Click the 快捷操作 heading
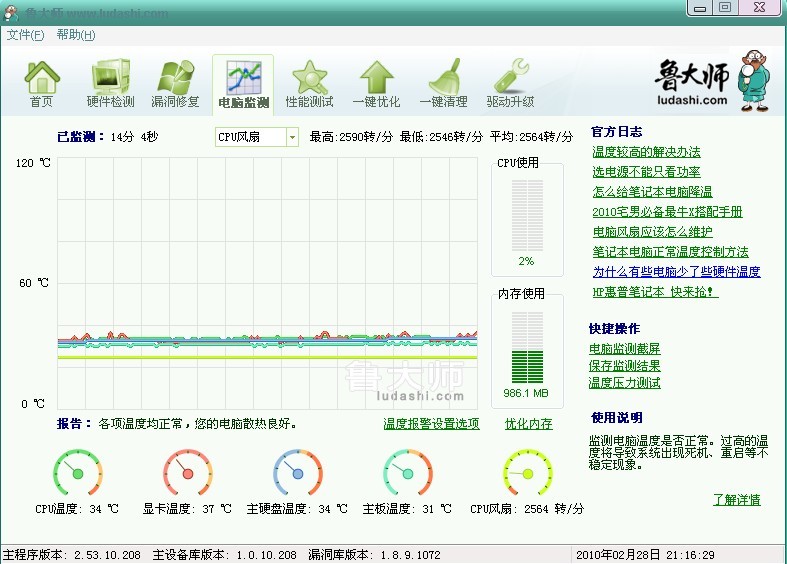This screenshot has height=564, width=787. point(614,329)
